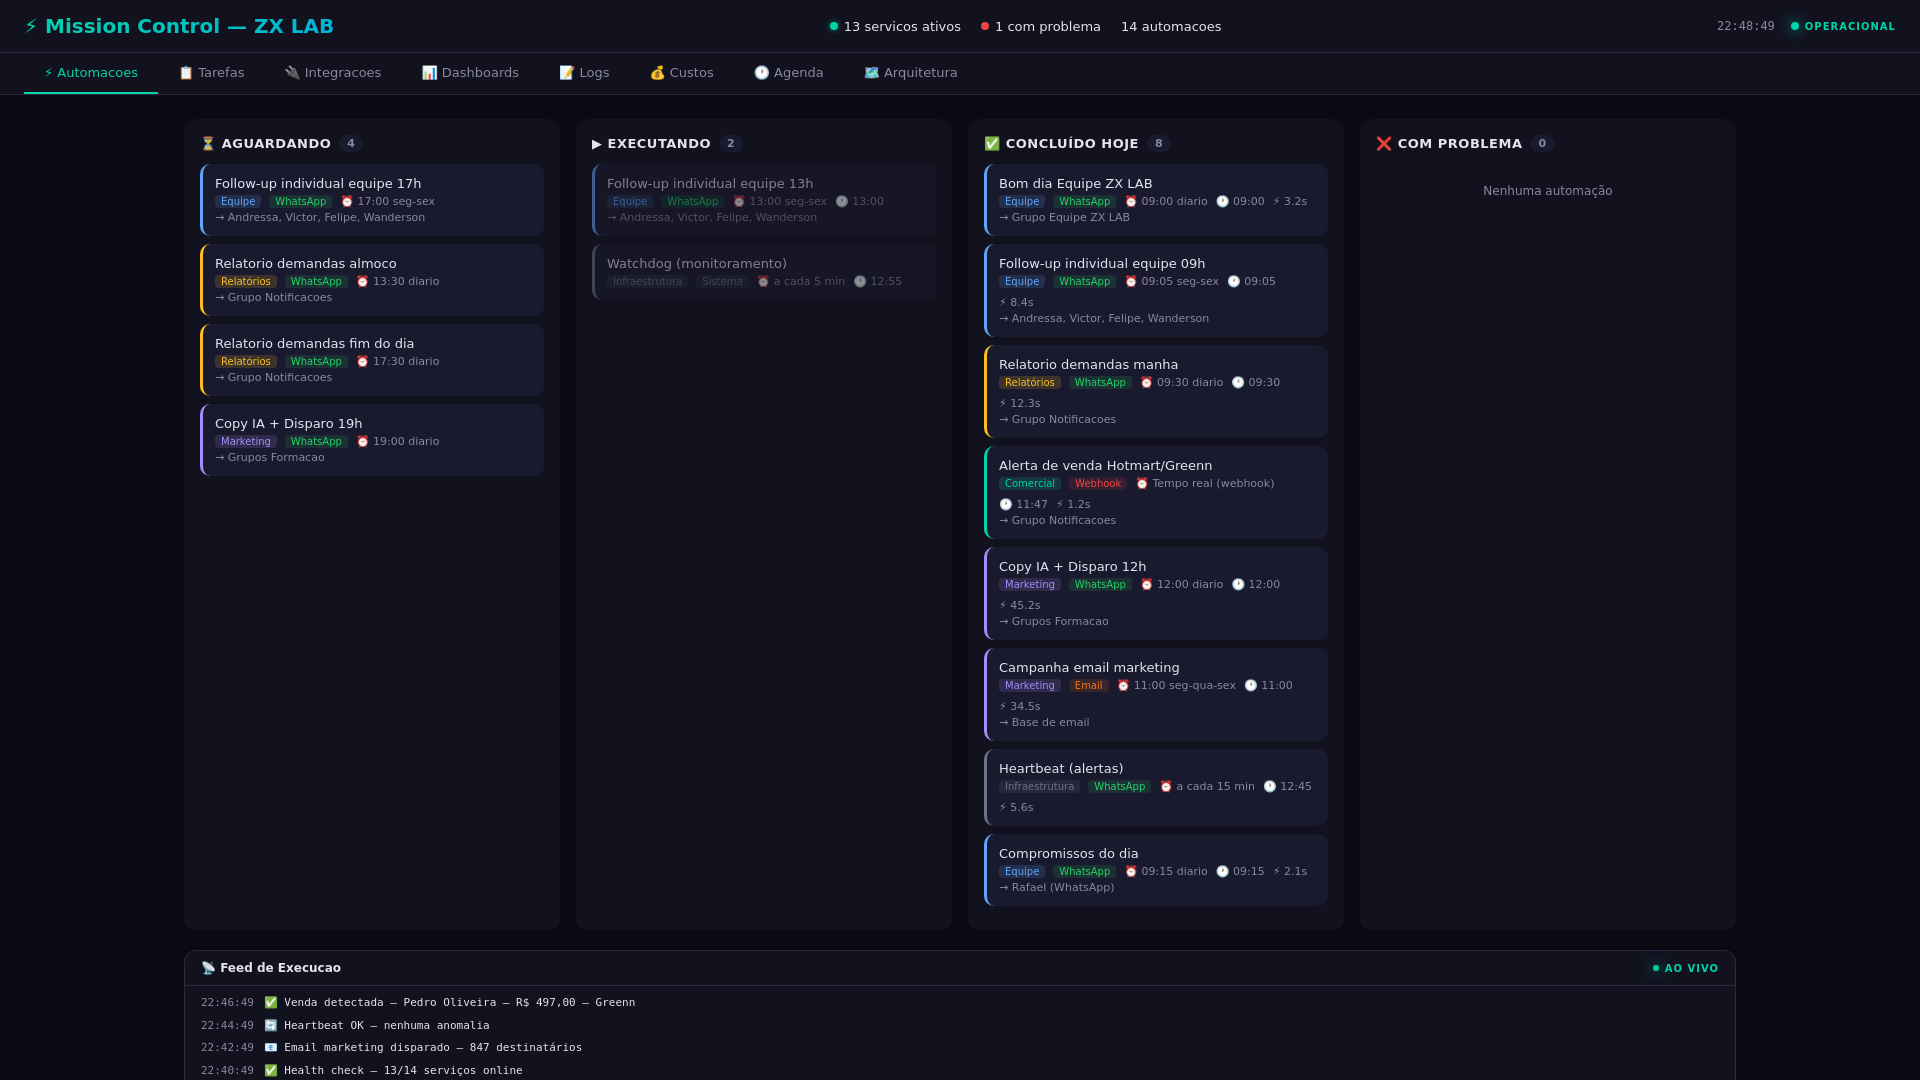The height and width of the screenshot is (1080, 1920).
Task: Click the Sistema tag on the Watchdog card
Action: point(722,282)
